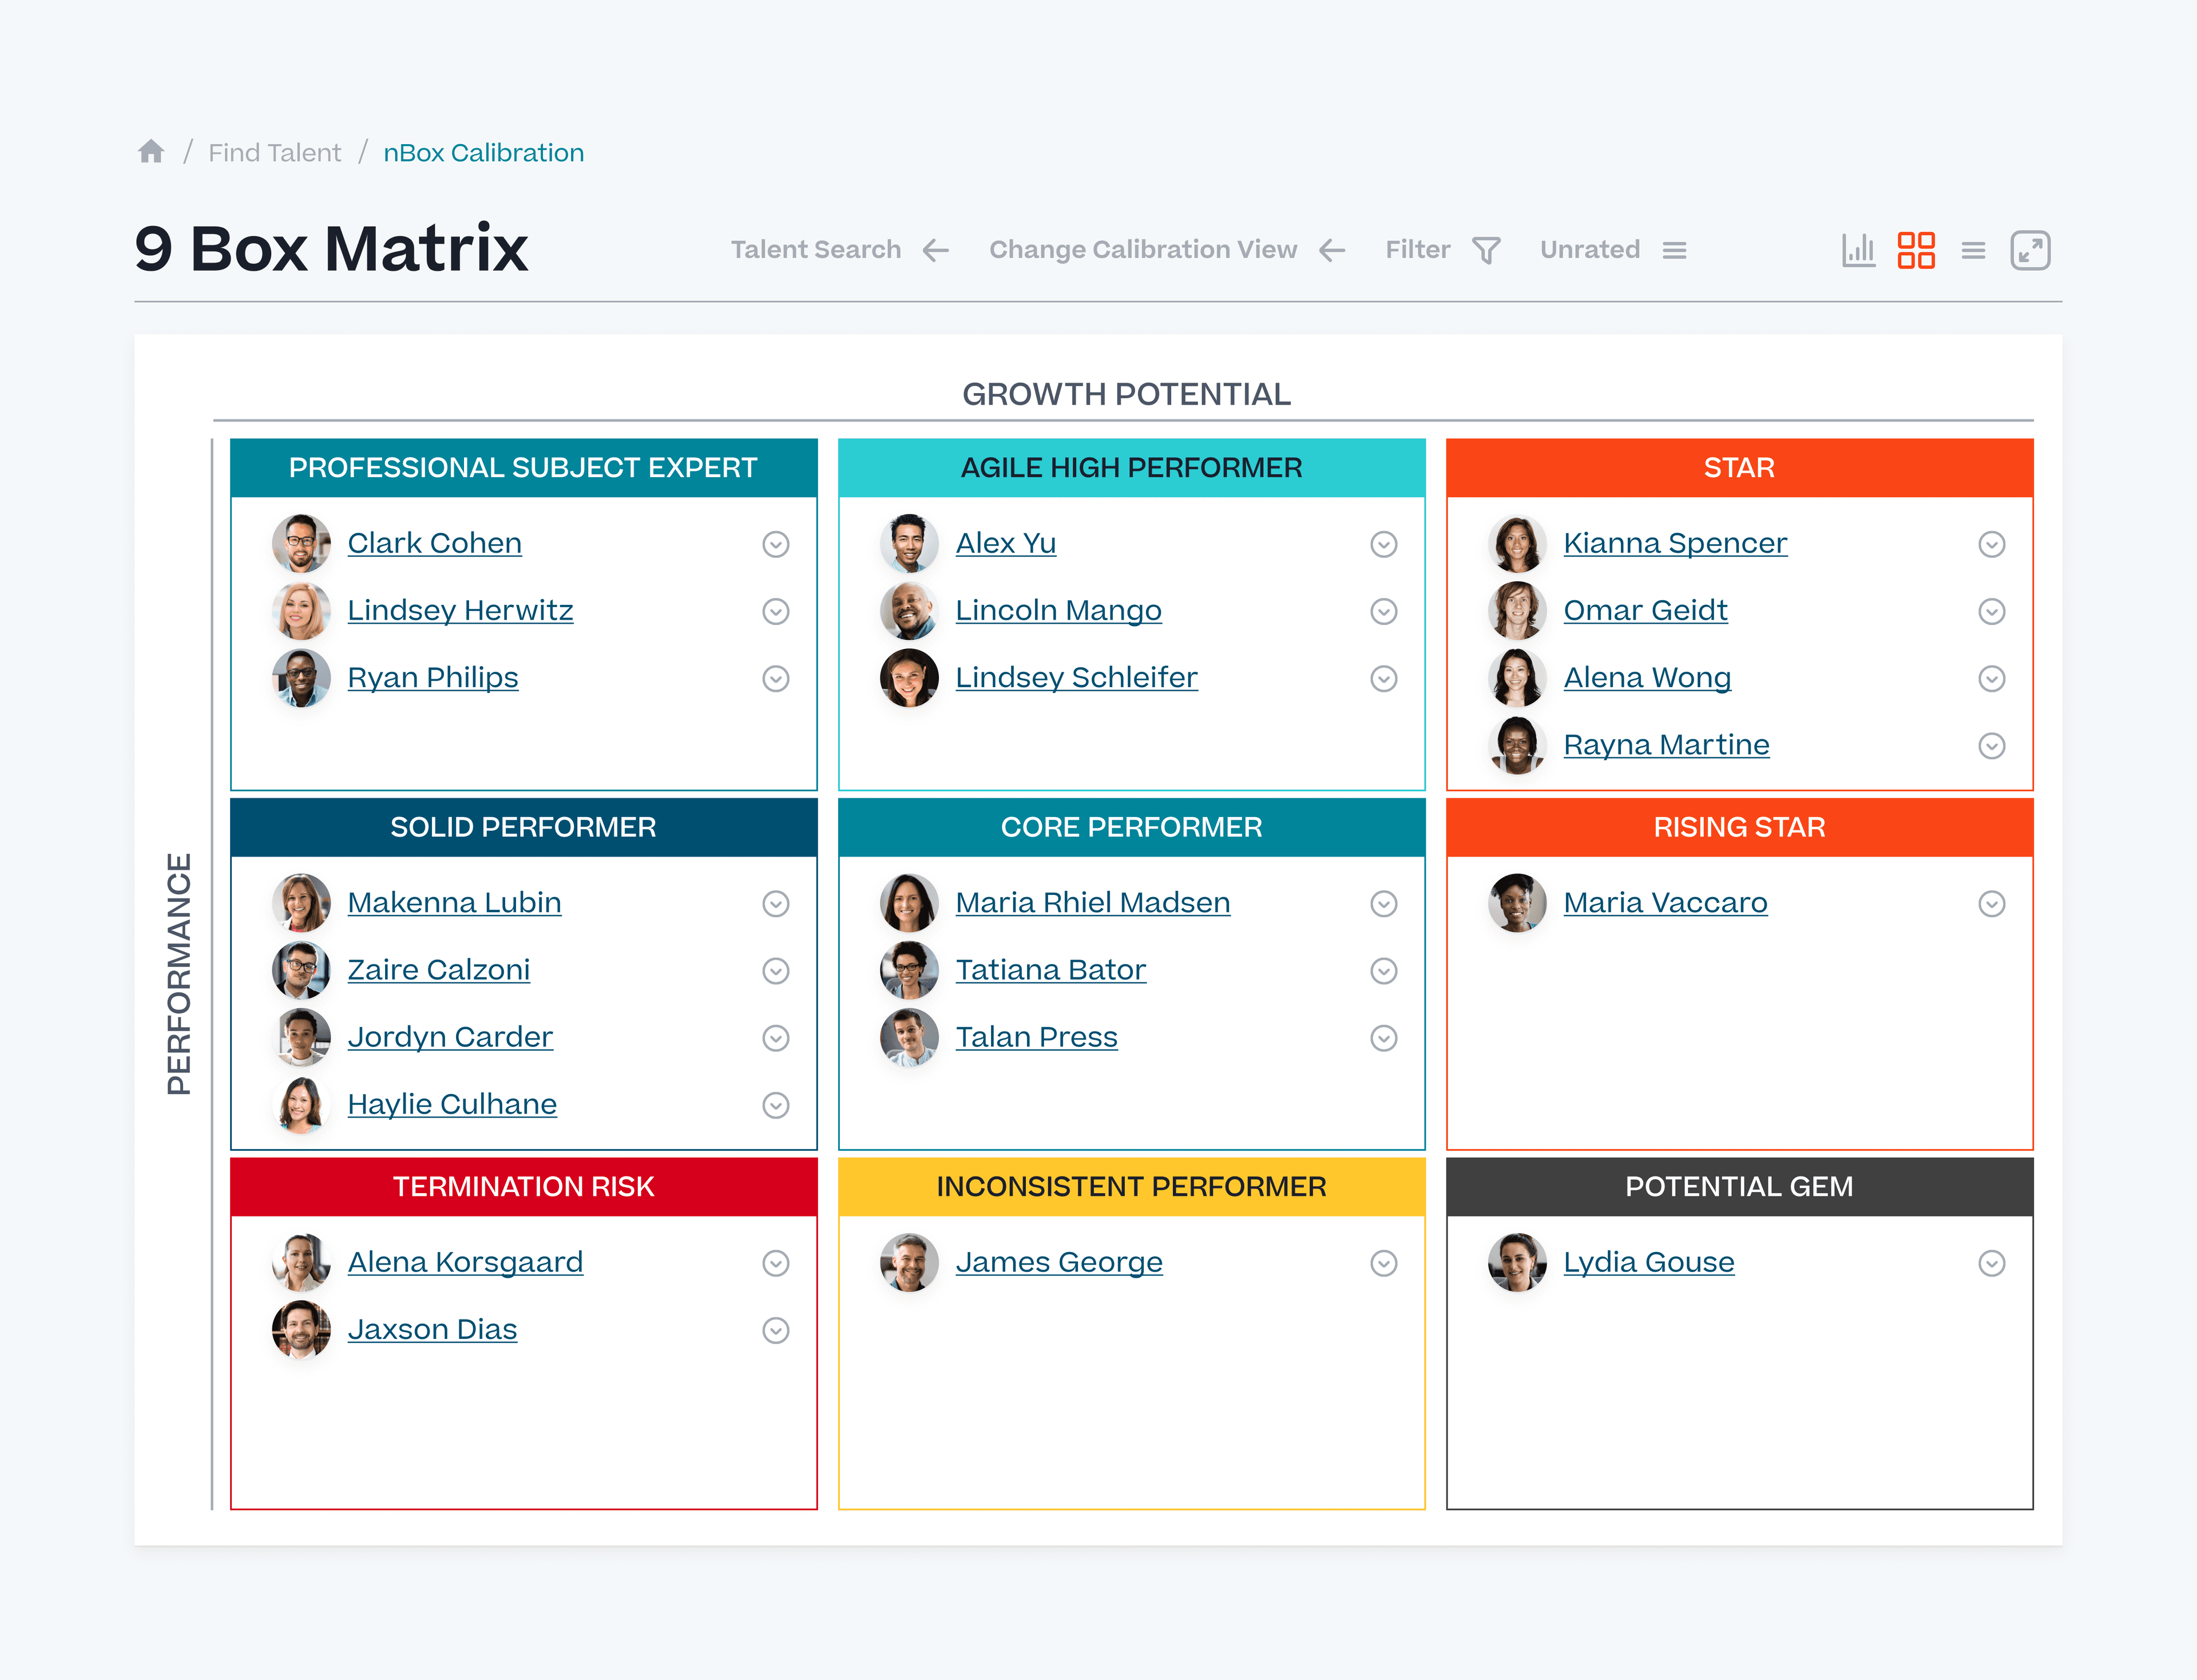Expand Maria Vaccaro's options chevron

(1991, 904)
